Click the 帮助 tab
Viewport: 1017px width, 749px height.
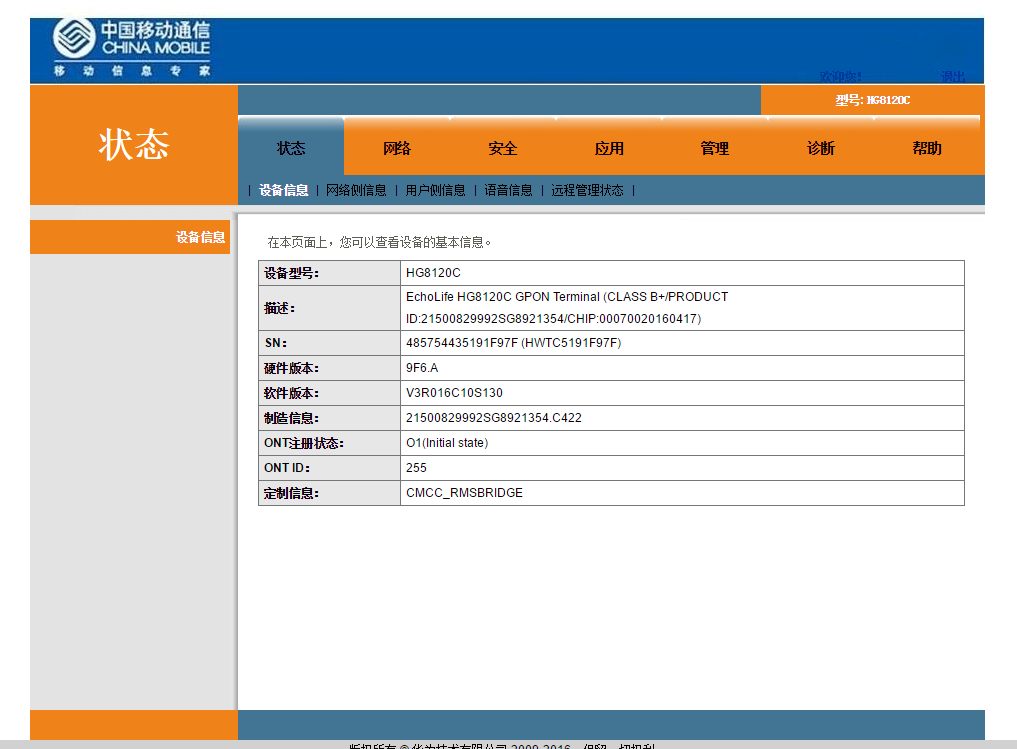coord(927,148)
